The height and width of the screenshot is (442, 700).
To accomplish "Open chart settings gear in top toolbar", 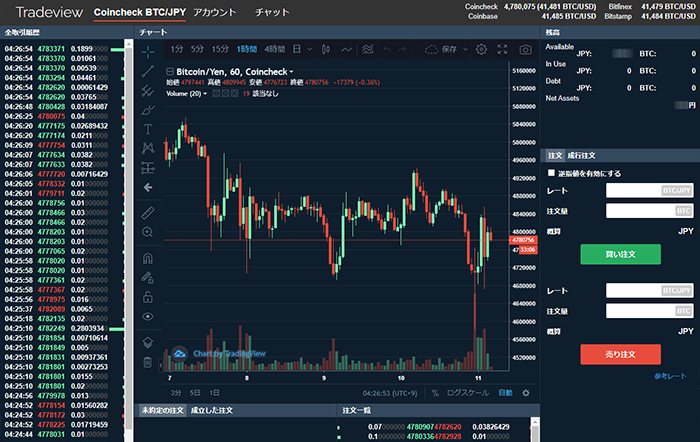I will pyautogui.click(x=481, y=50).
